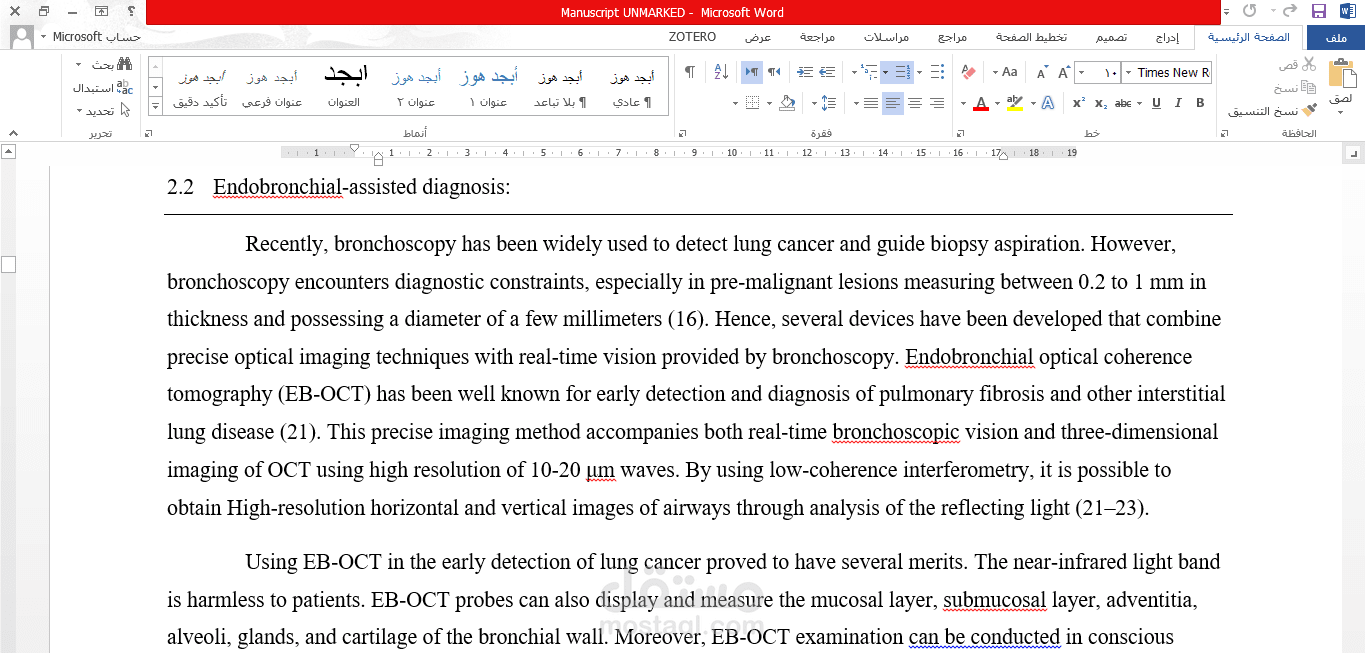Click the Text Effects outlined A icon
The width and height of the screenshot is (1365, 653).
point(1047,103)
